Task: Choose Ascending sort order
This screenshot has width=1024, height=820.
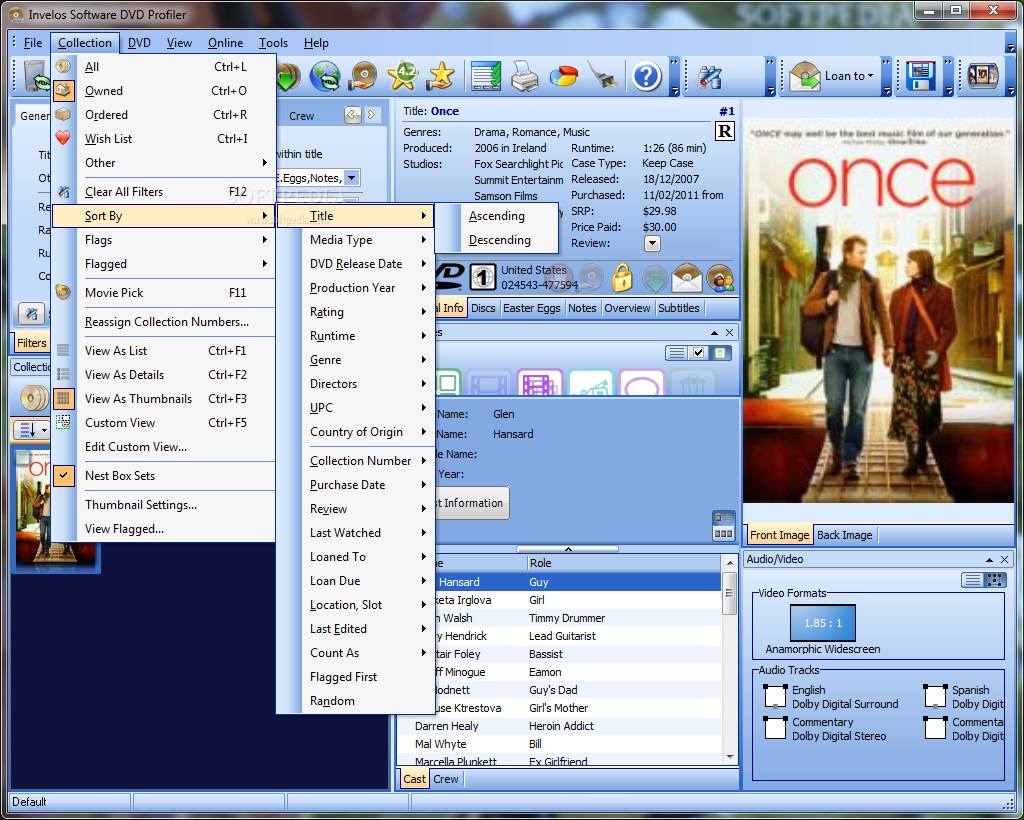Action: click(496, 215)
